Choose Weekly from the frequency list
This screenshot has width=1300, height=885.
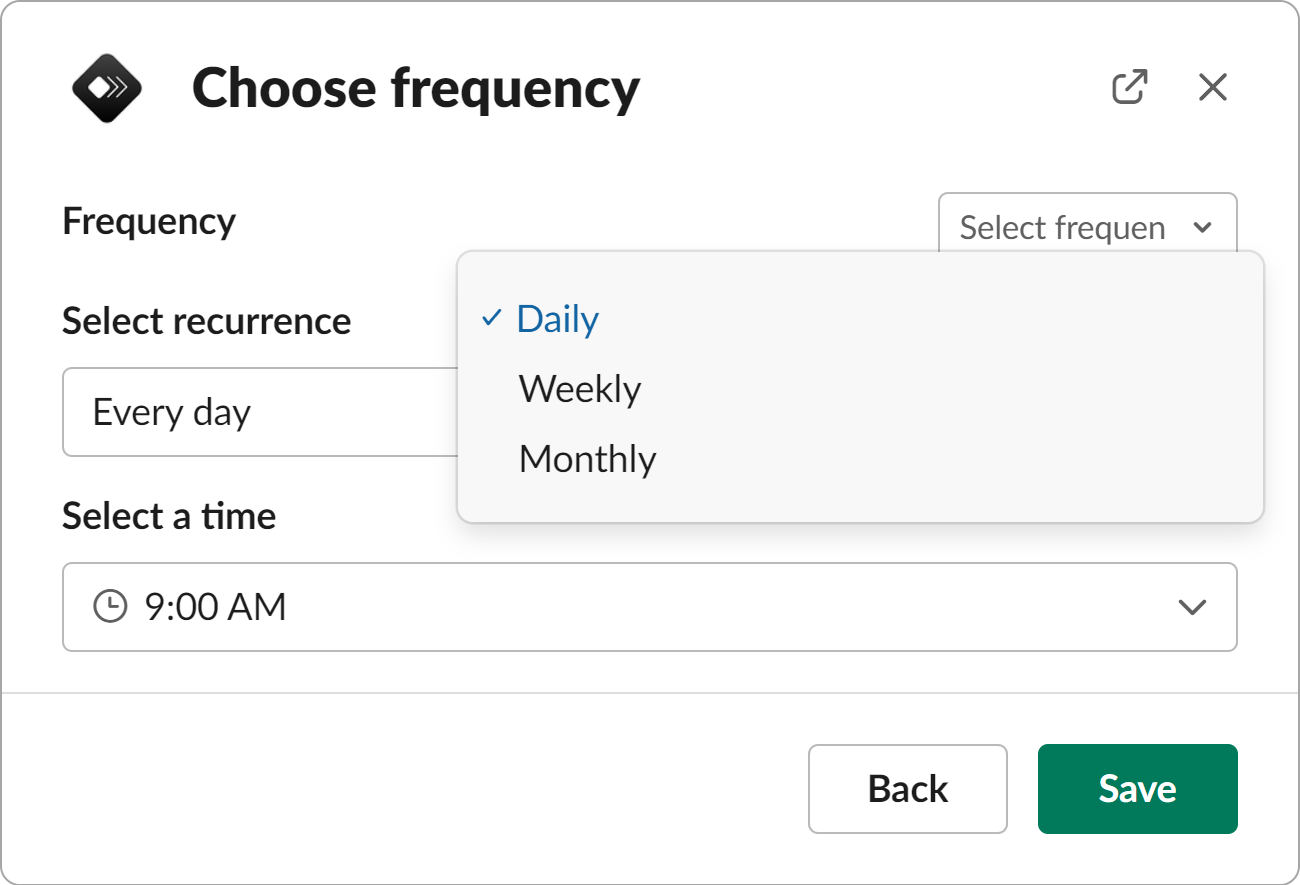(x=580, y=389)
